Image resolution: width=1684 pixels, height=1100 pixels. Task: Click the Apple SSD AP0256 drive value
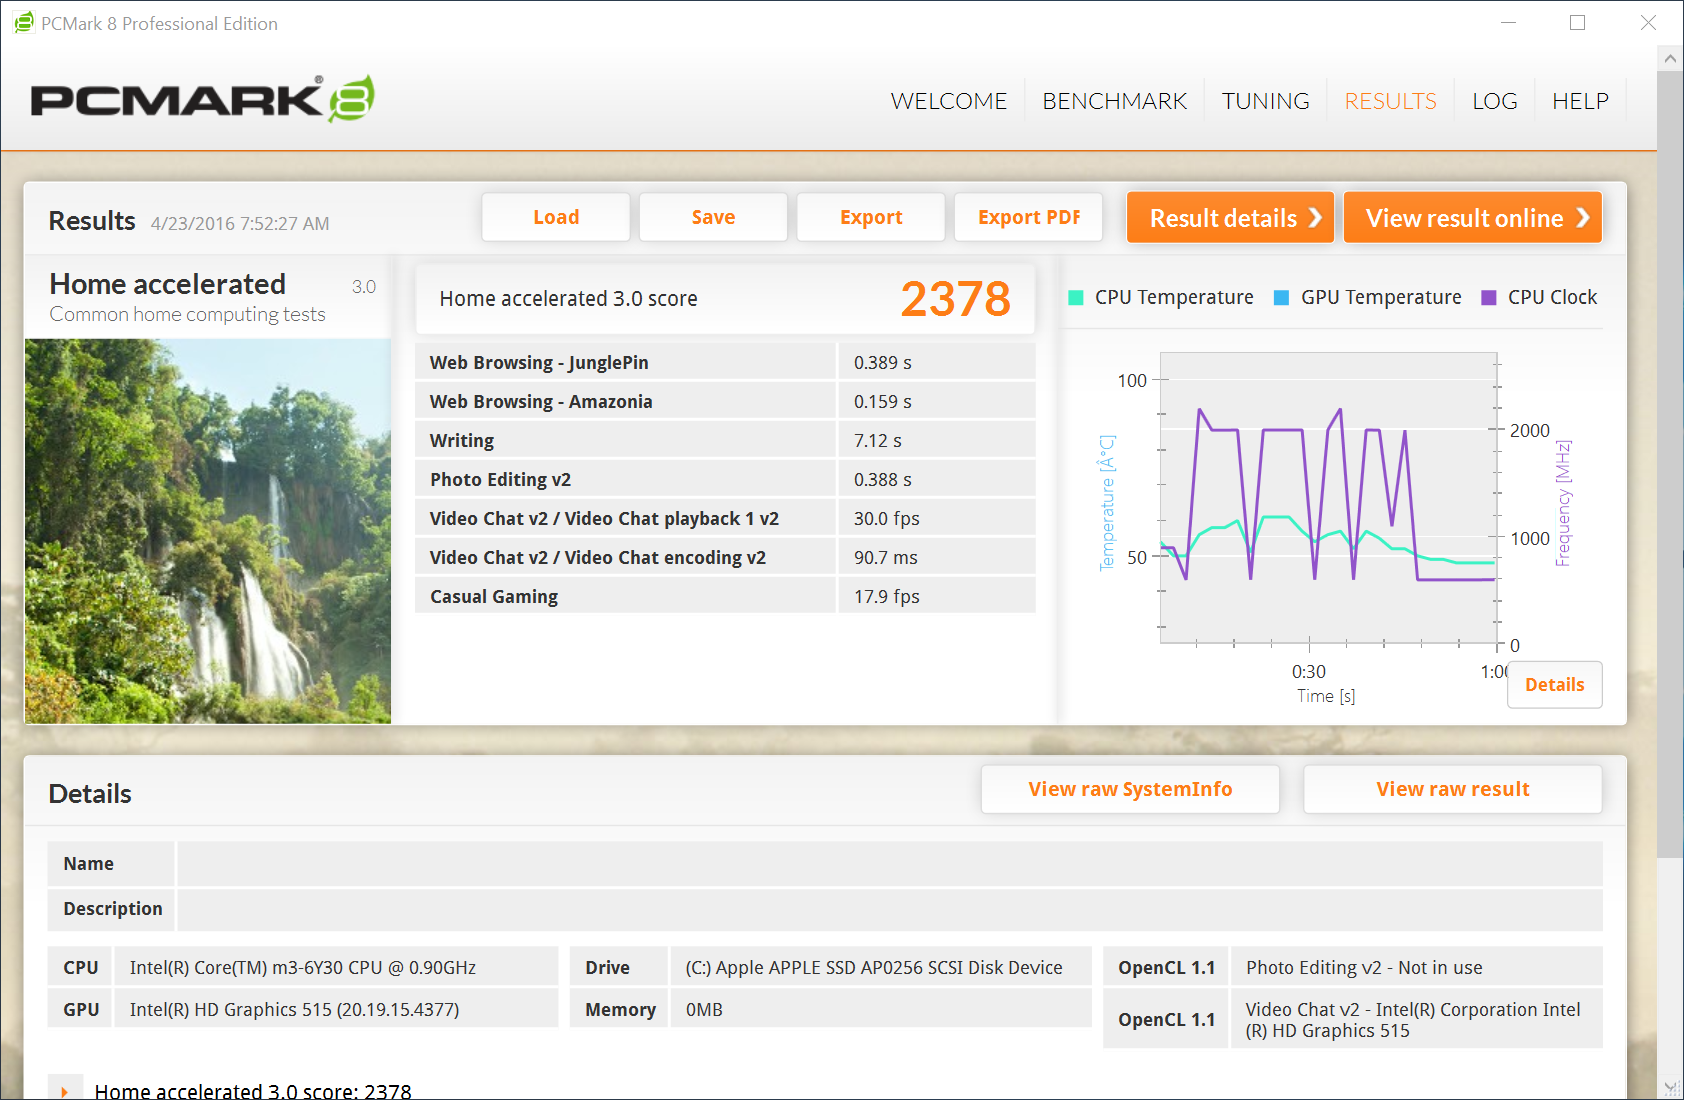[x=874, y=967]
